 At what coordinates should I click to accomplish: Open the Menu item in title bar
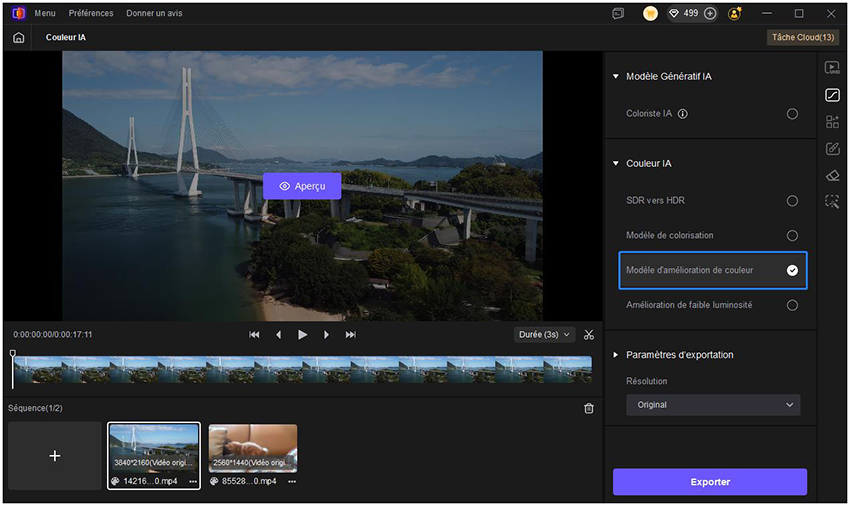coord(45,14)
